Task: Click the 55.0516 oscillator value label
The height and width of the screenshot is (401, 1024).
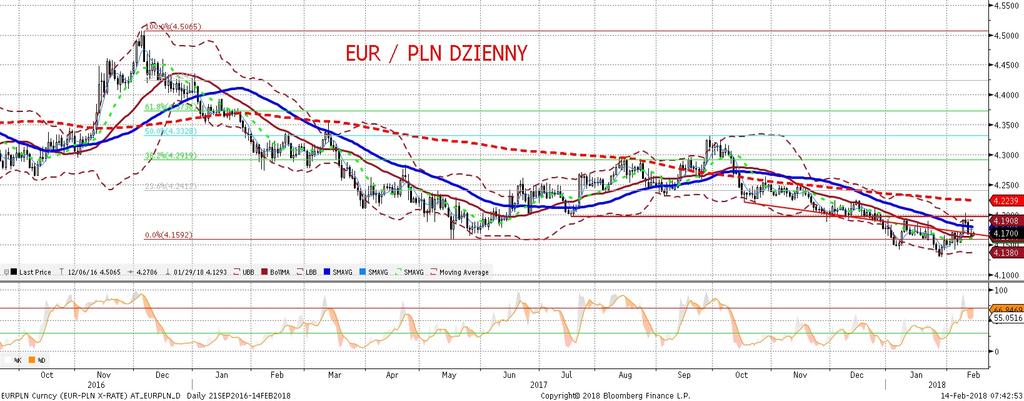Action: [x=1004, y=317]
